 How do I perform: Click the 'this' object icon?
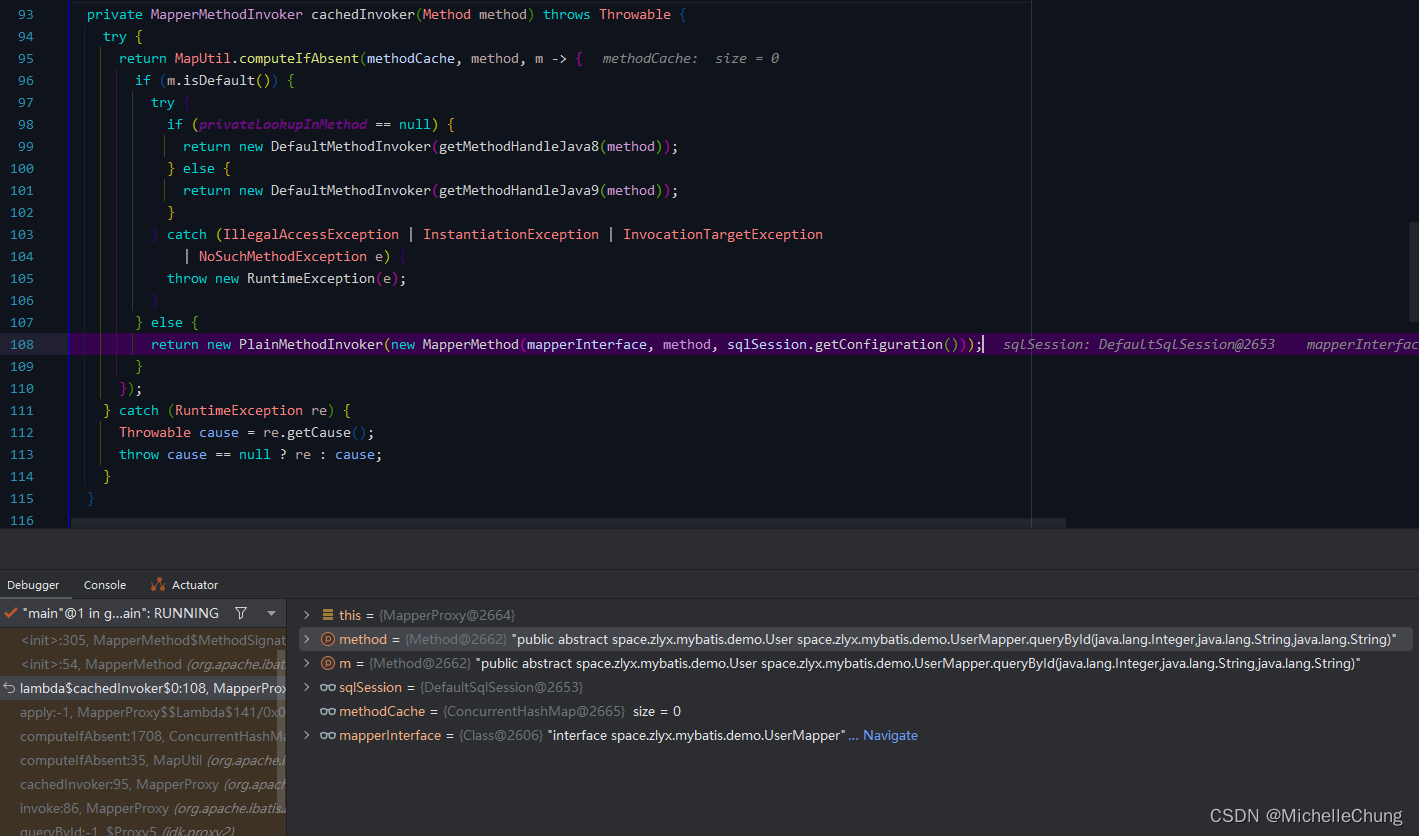click(327, 615)
